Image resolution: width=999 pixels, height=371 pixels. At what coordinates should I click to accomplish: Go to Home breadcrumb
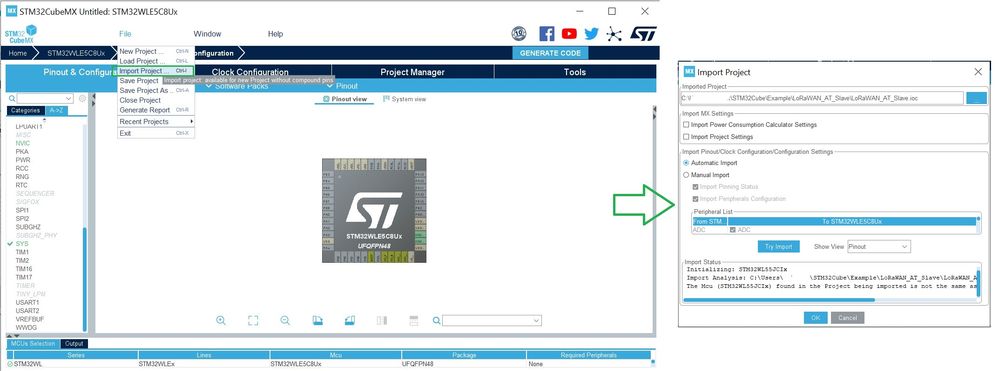point(17,53)
